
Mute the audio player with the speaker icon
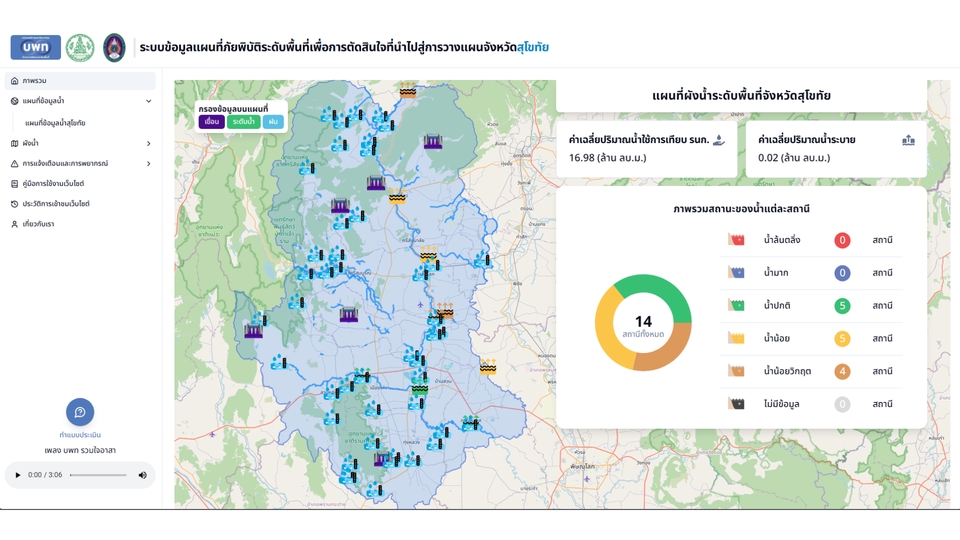142,475
